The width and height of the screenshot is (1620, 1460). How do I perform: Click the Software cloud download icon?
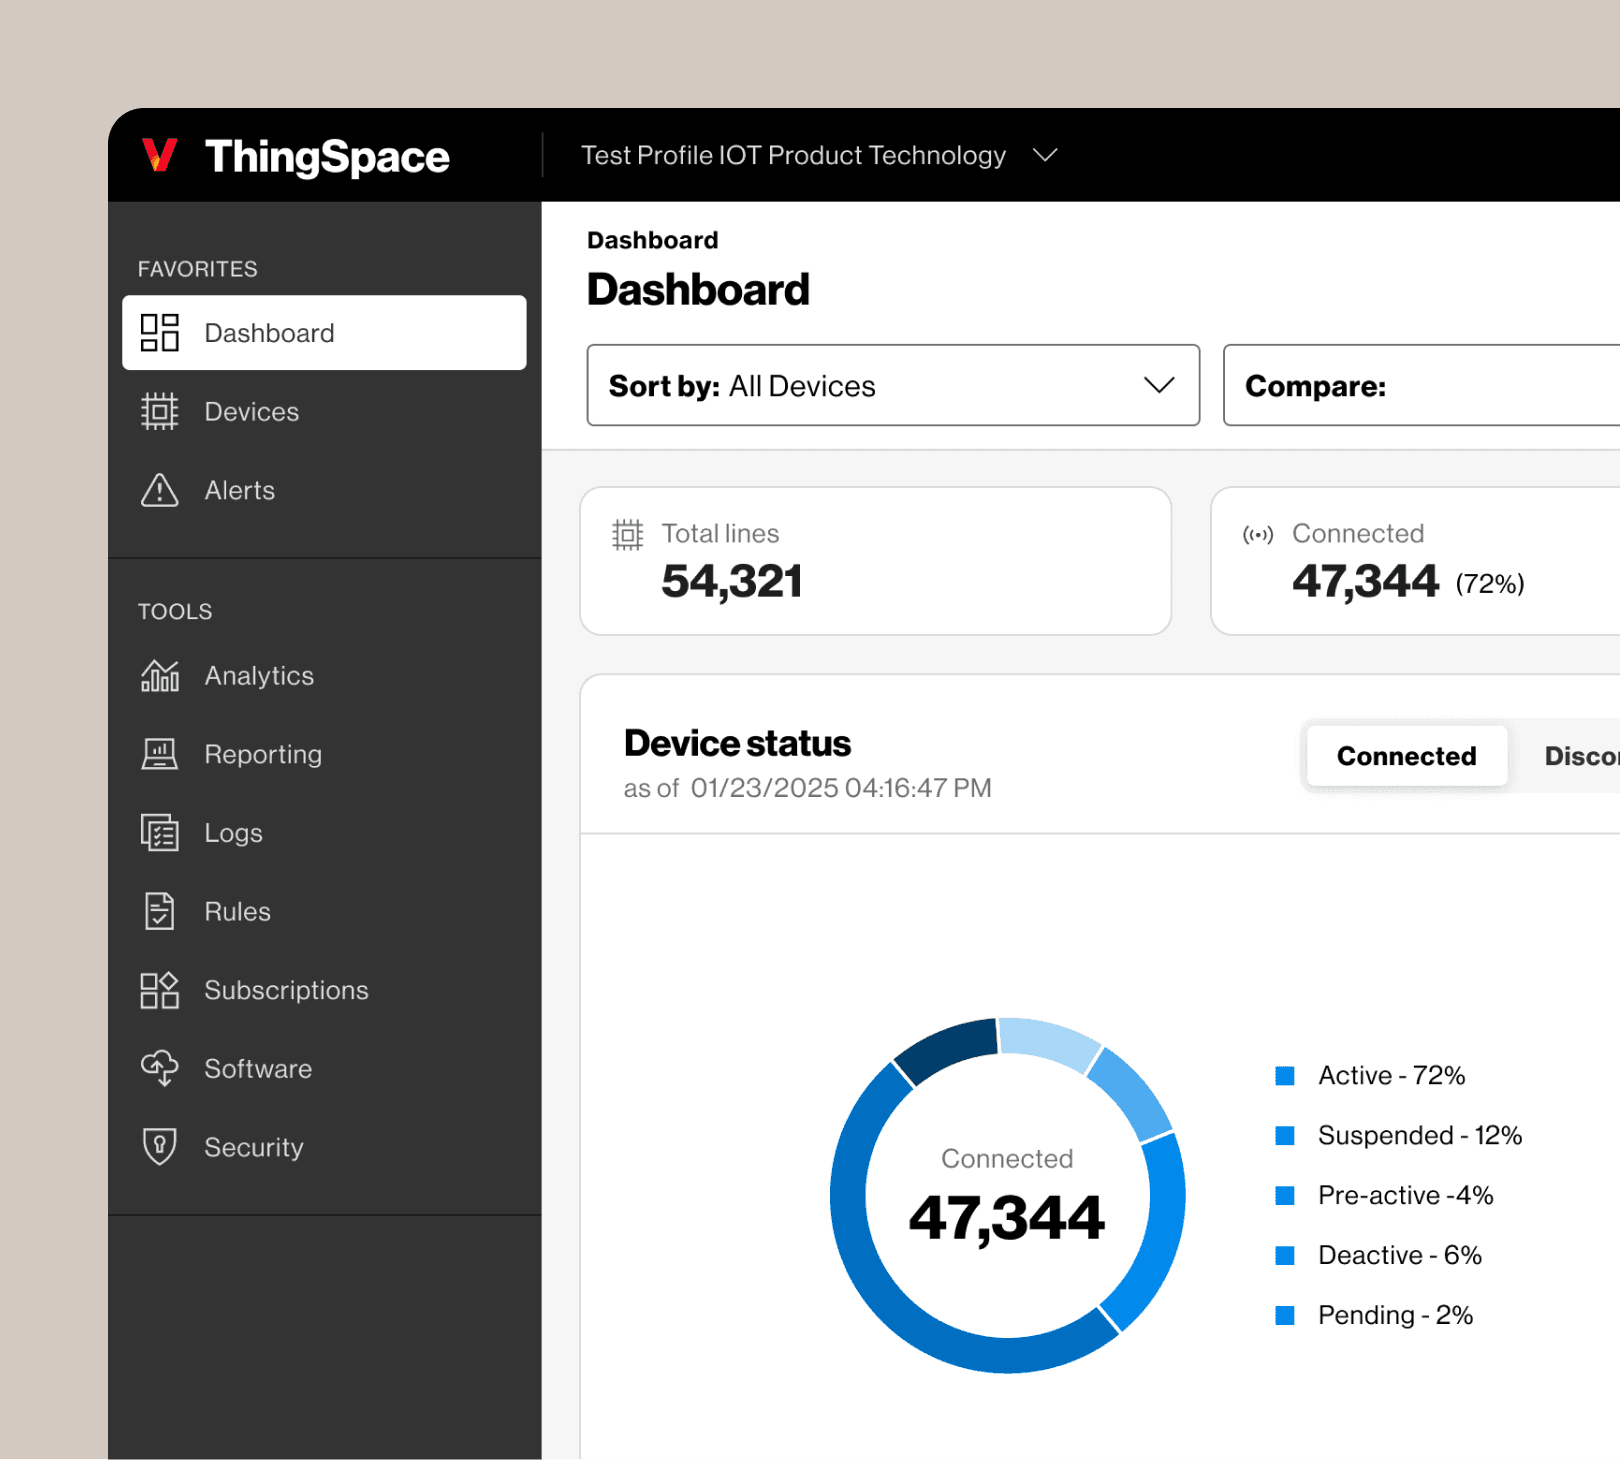[160, 1068]
